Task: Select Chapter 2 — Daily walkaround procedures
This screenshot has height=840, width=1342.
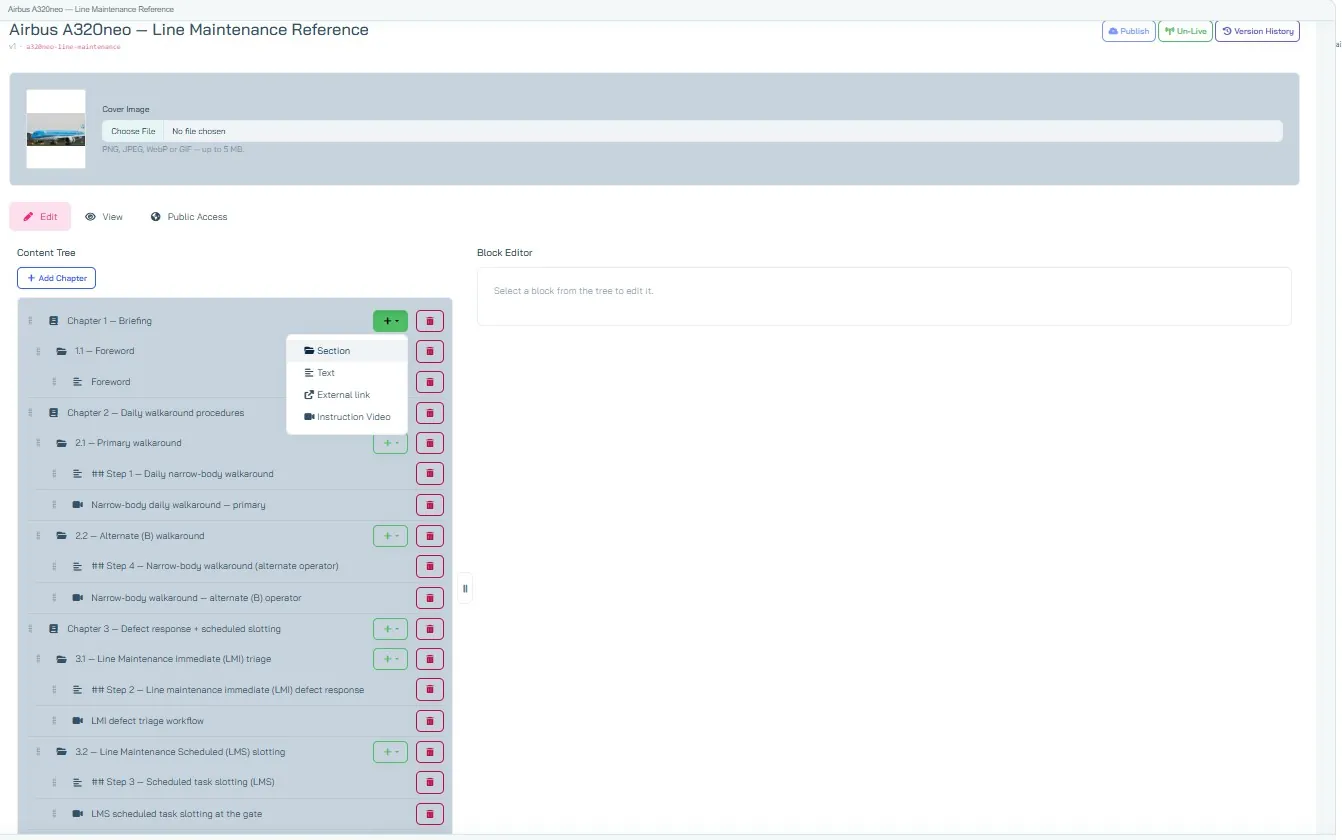Action: [155, 413]
